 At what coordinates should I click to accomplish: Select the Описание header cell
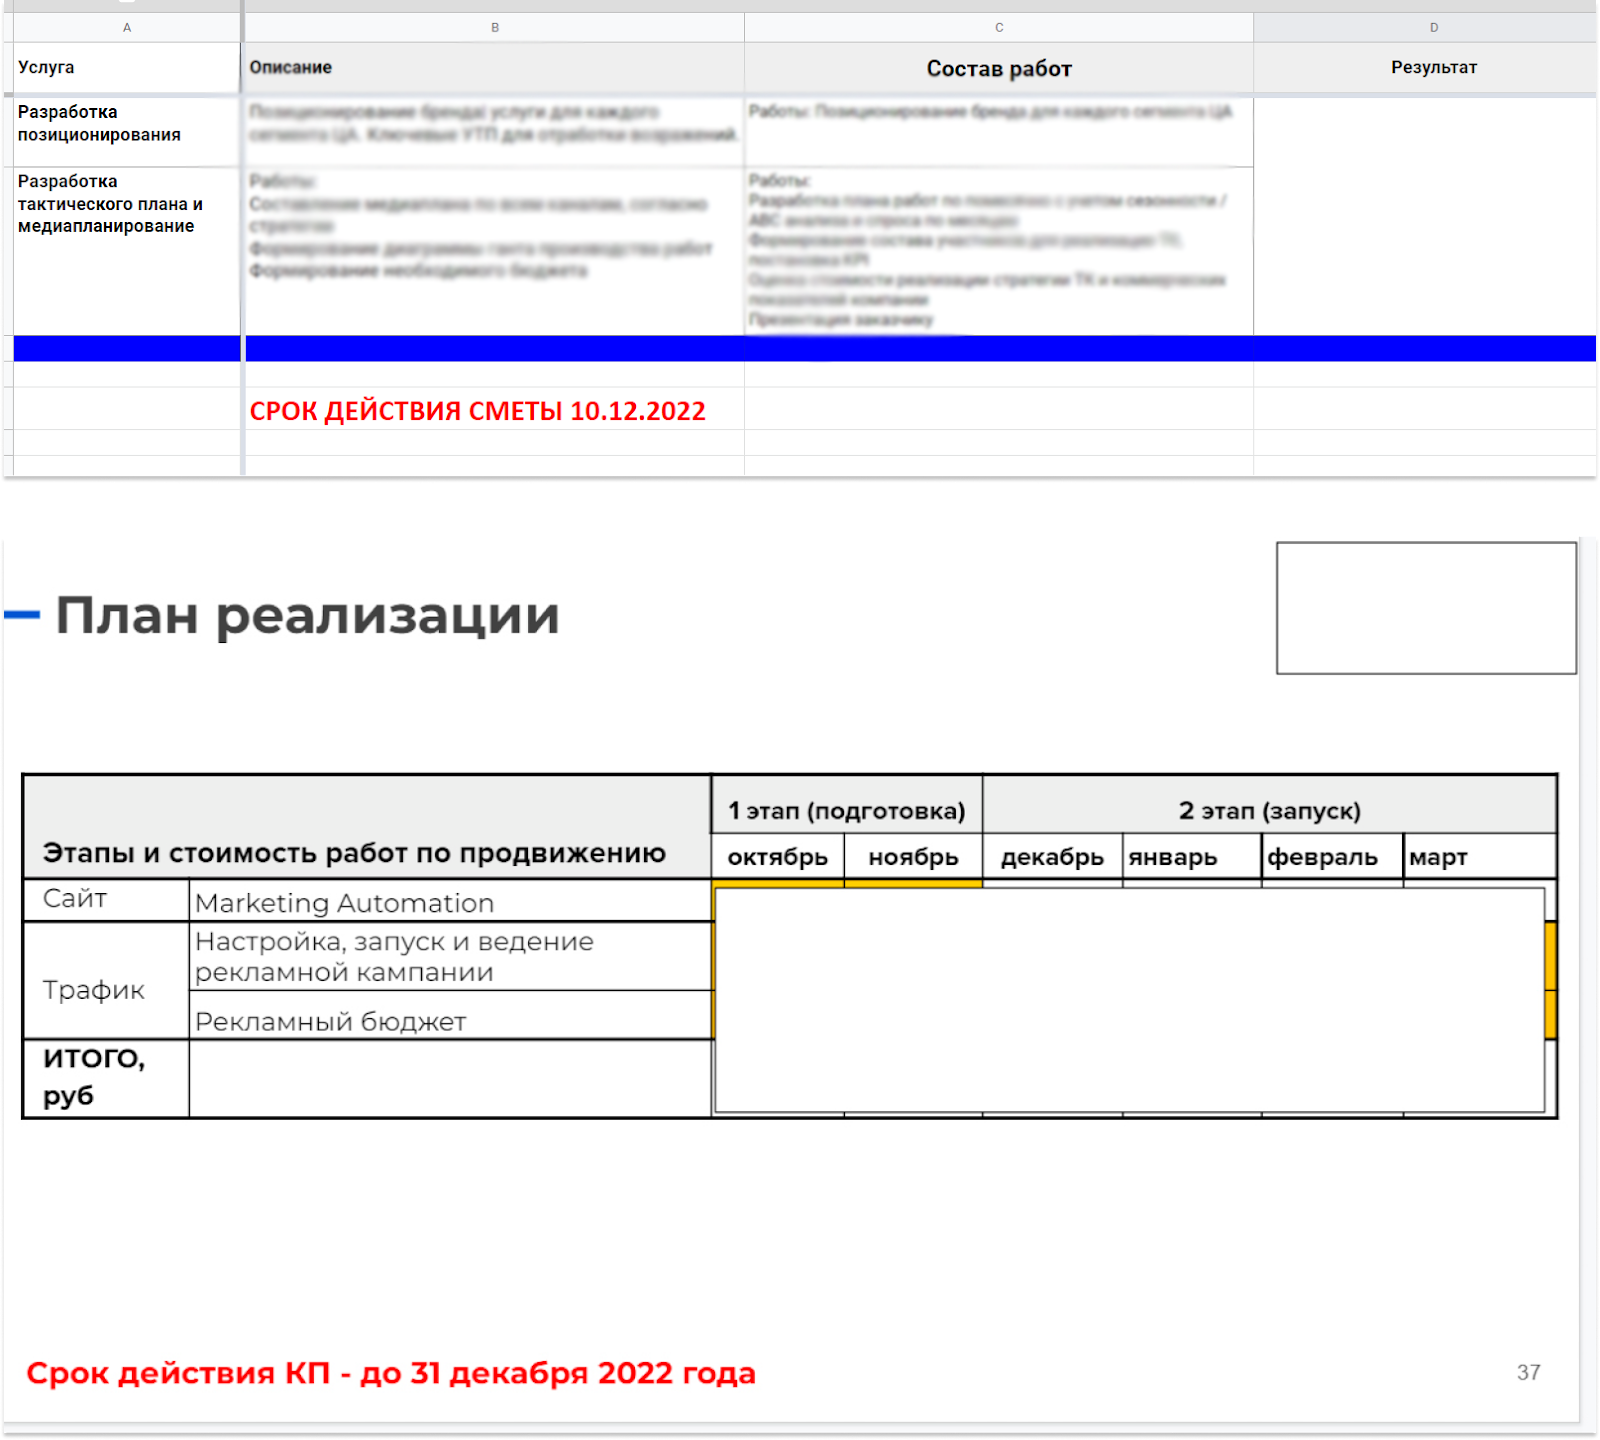coord(494,68)
